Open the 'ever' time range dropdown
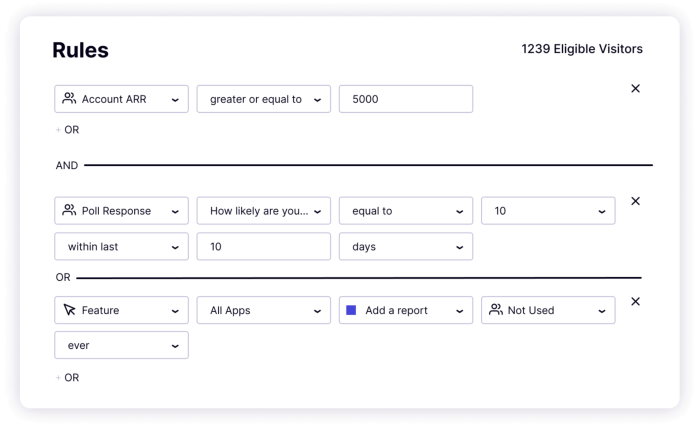Viewport: 700px width, 425px height. (x=121, y=345)
